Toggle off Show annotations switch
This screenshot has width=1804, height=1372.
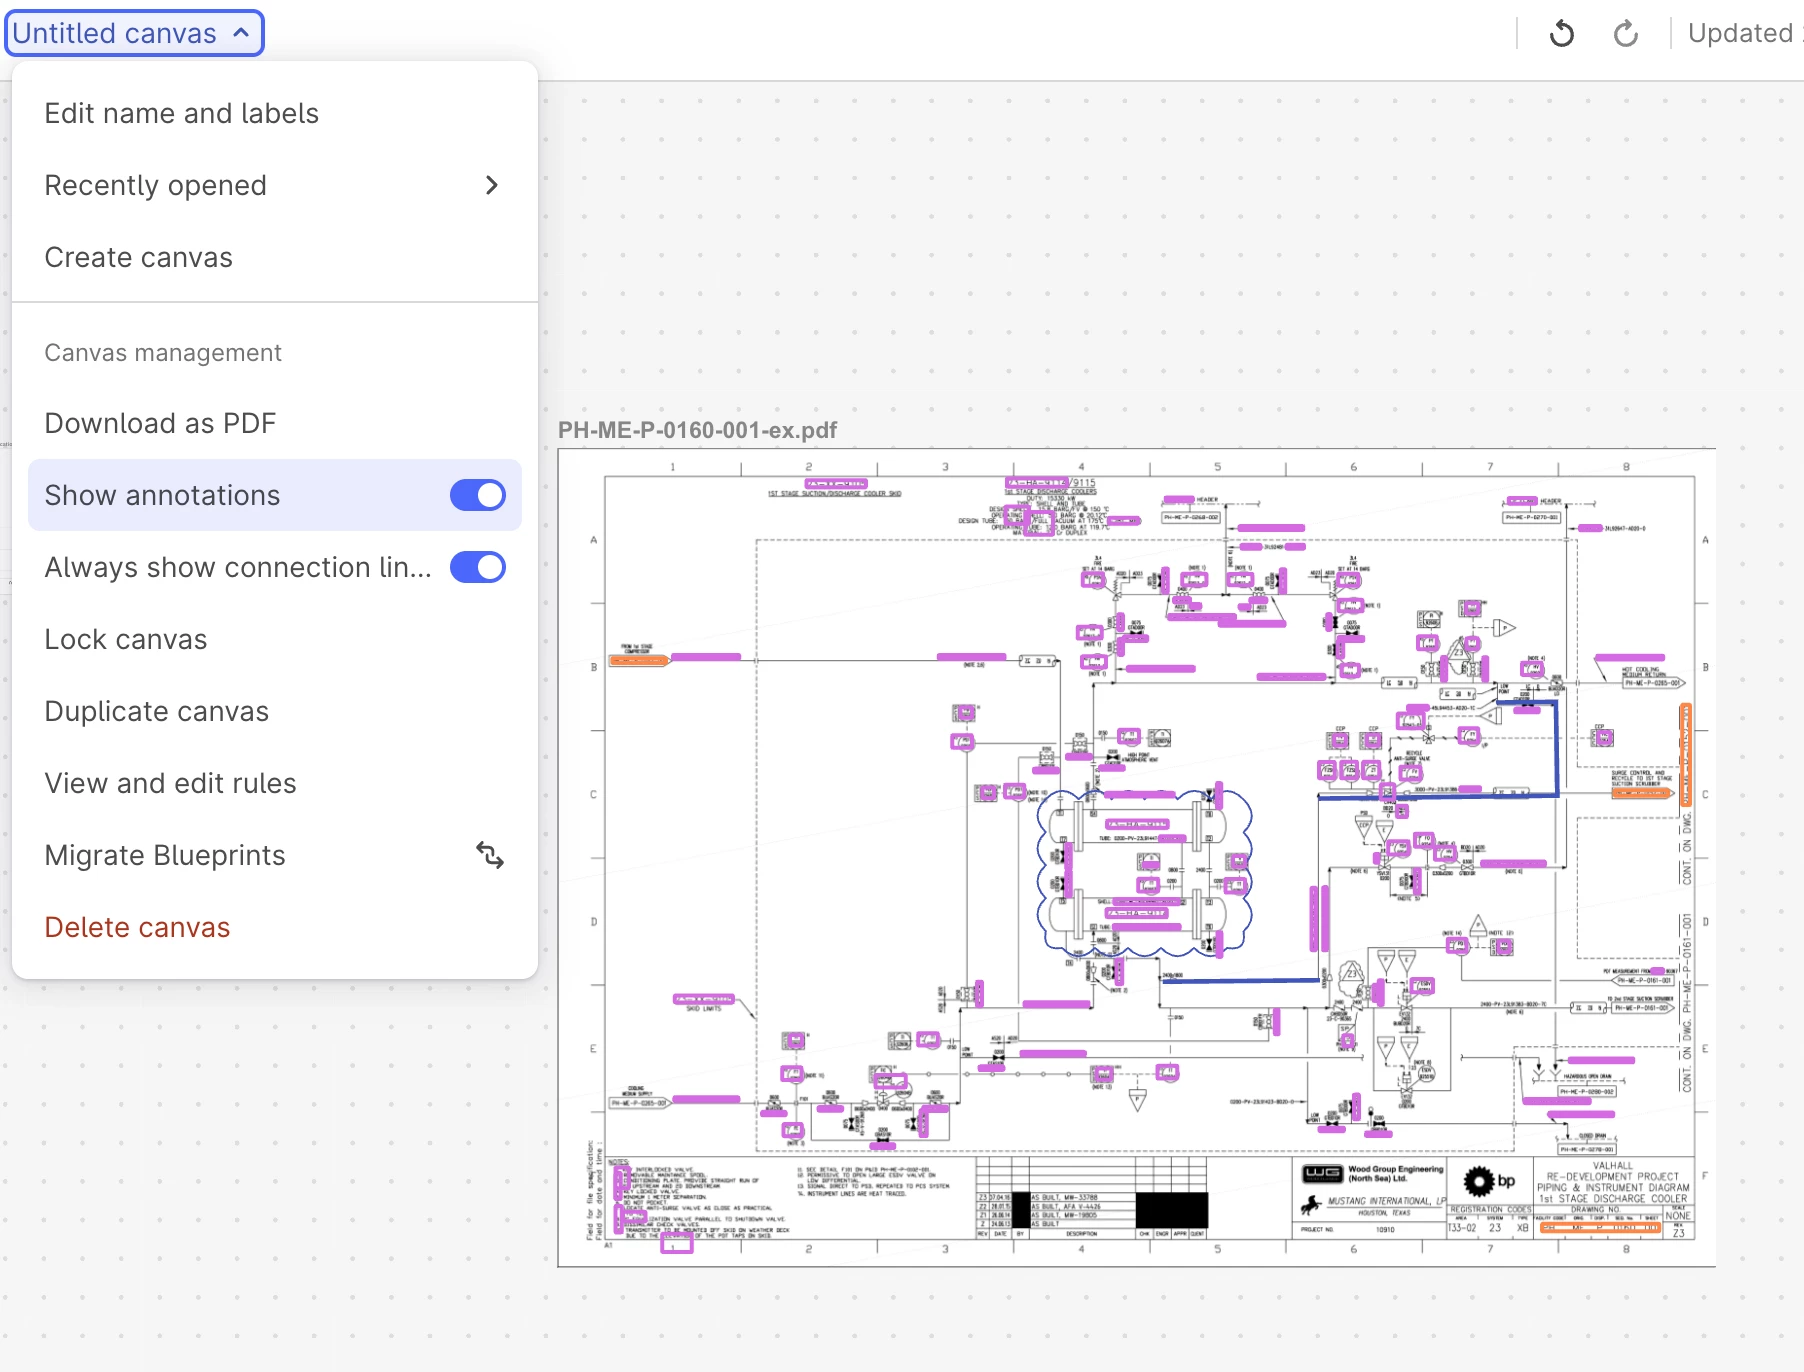click(x=478, y=495)
